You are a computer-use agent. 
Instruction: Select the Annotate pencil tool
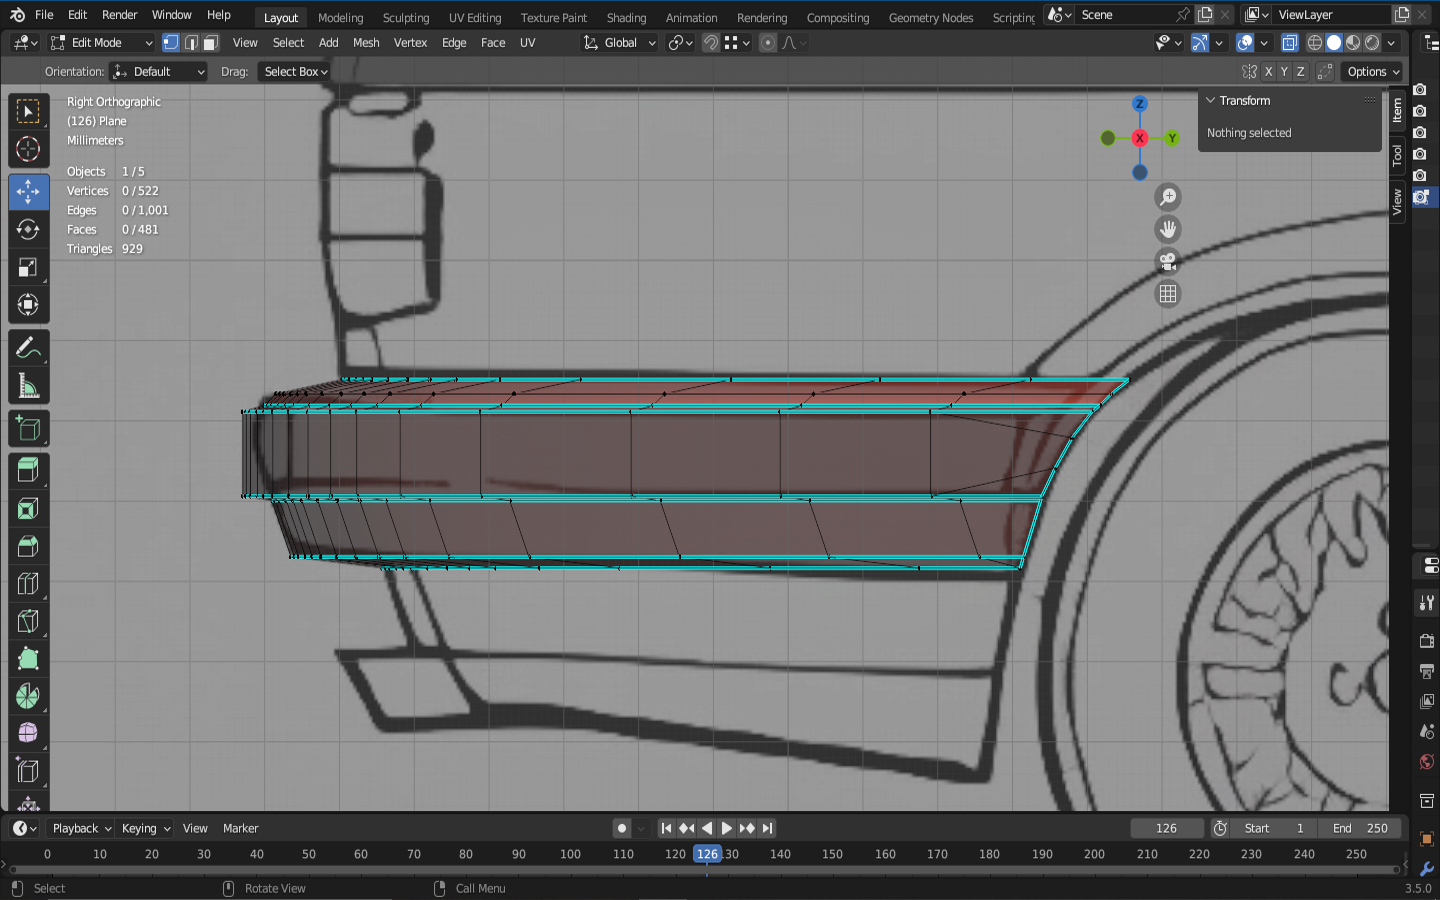[x=28, y=348]
